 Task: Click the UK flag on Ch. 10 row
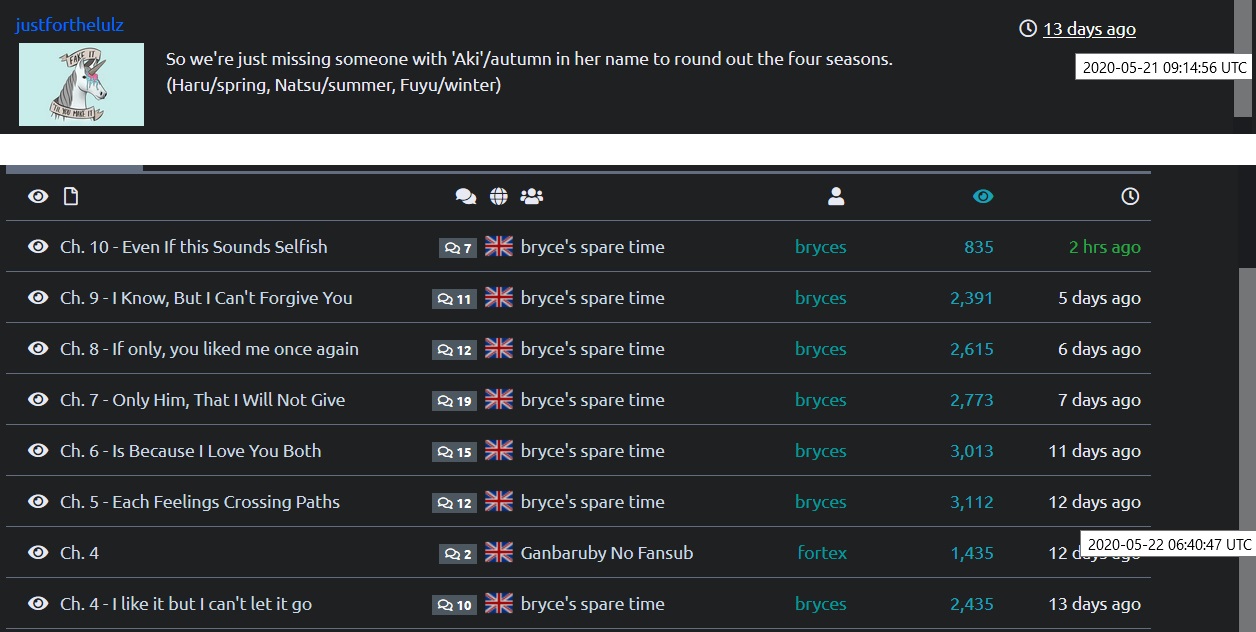[x=499, y=247]
